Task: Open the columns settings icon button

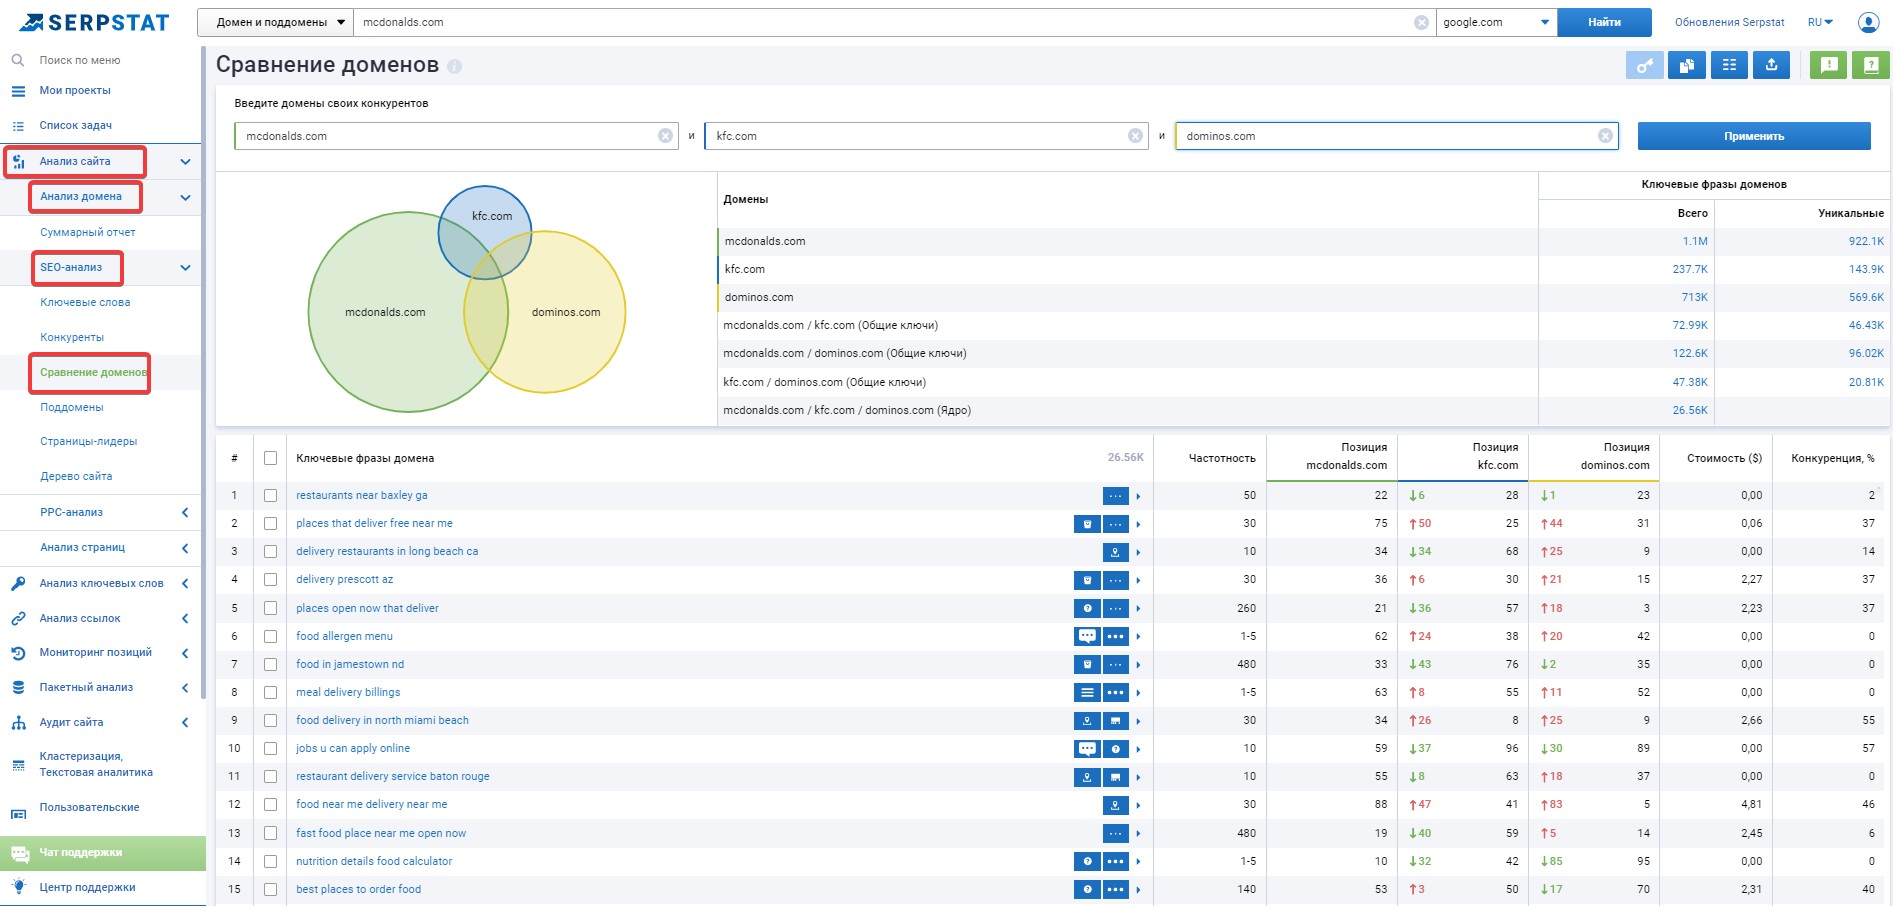Action: 1729,65
